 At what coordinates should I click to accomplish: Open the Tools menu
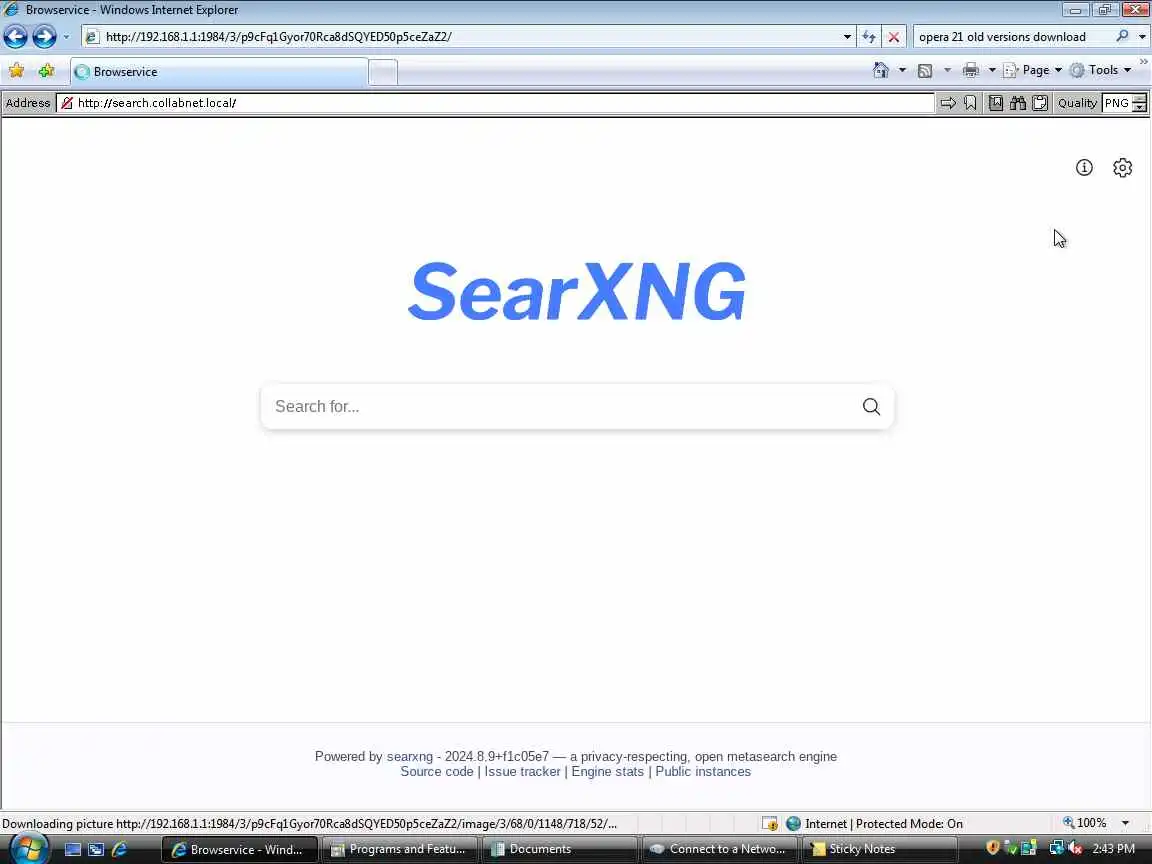click(1101, 71)
